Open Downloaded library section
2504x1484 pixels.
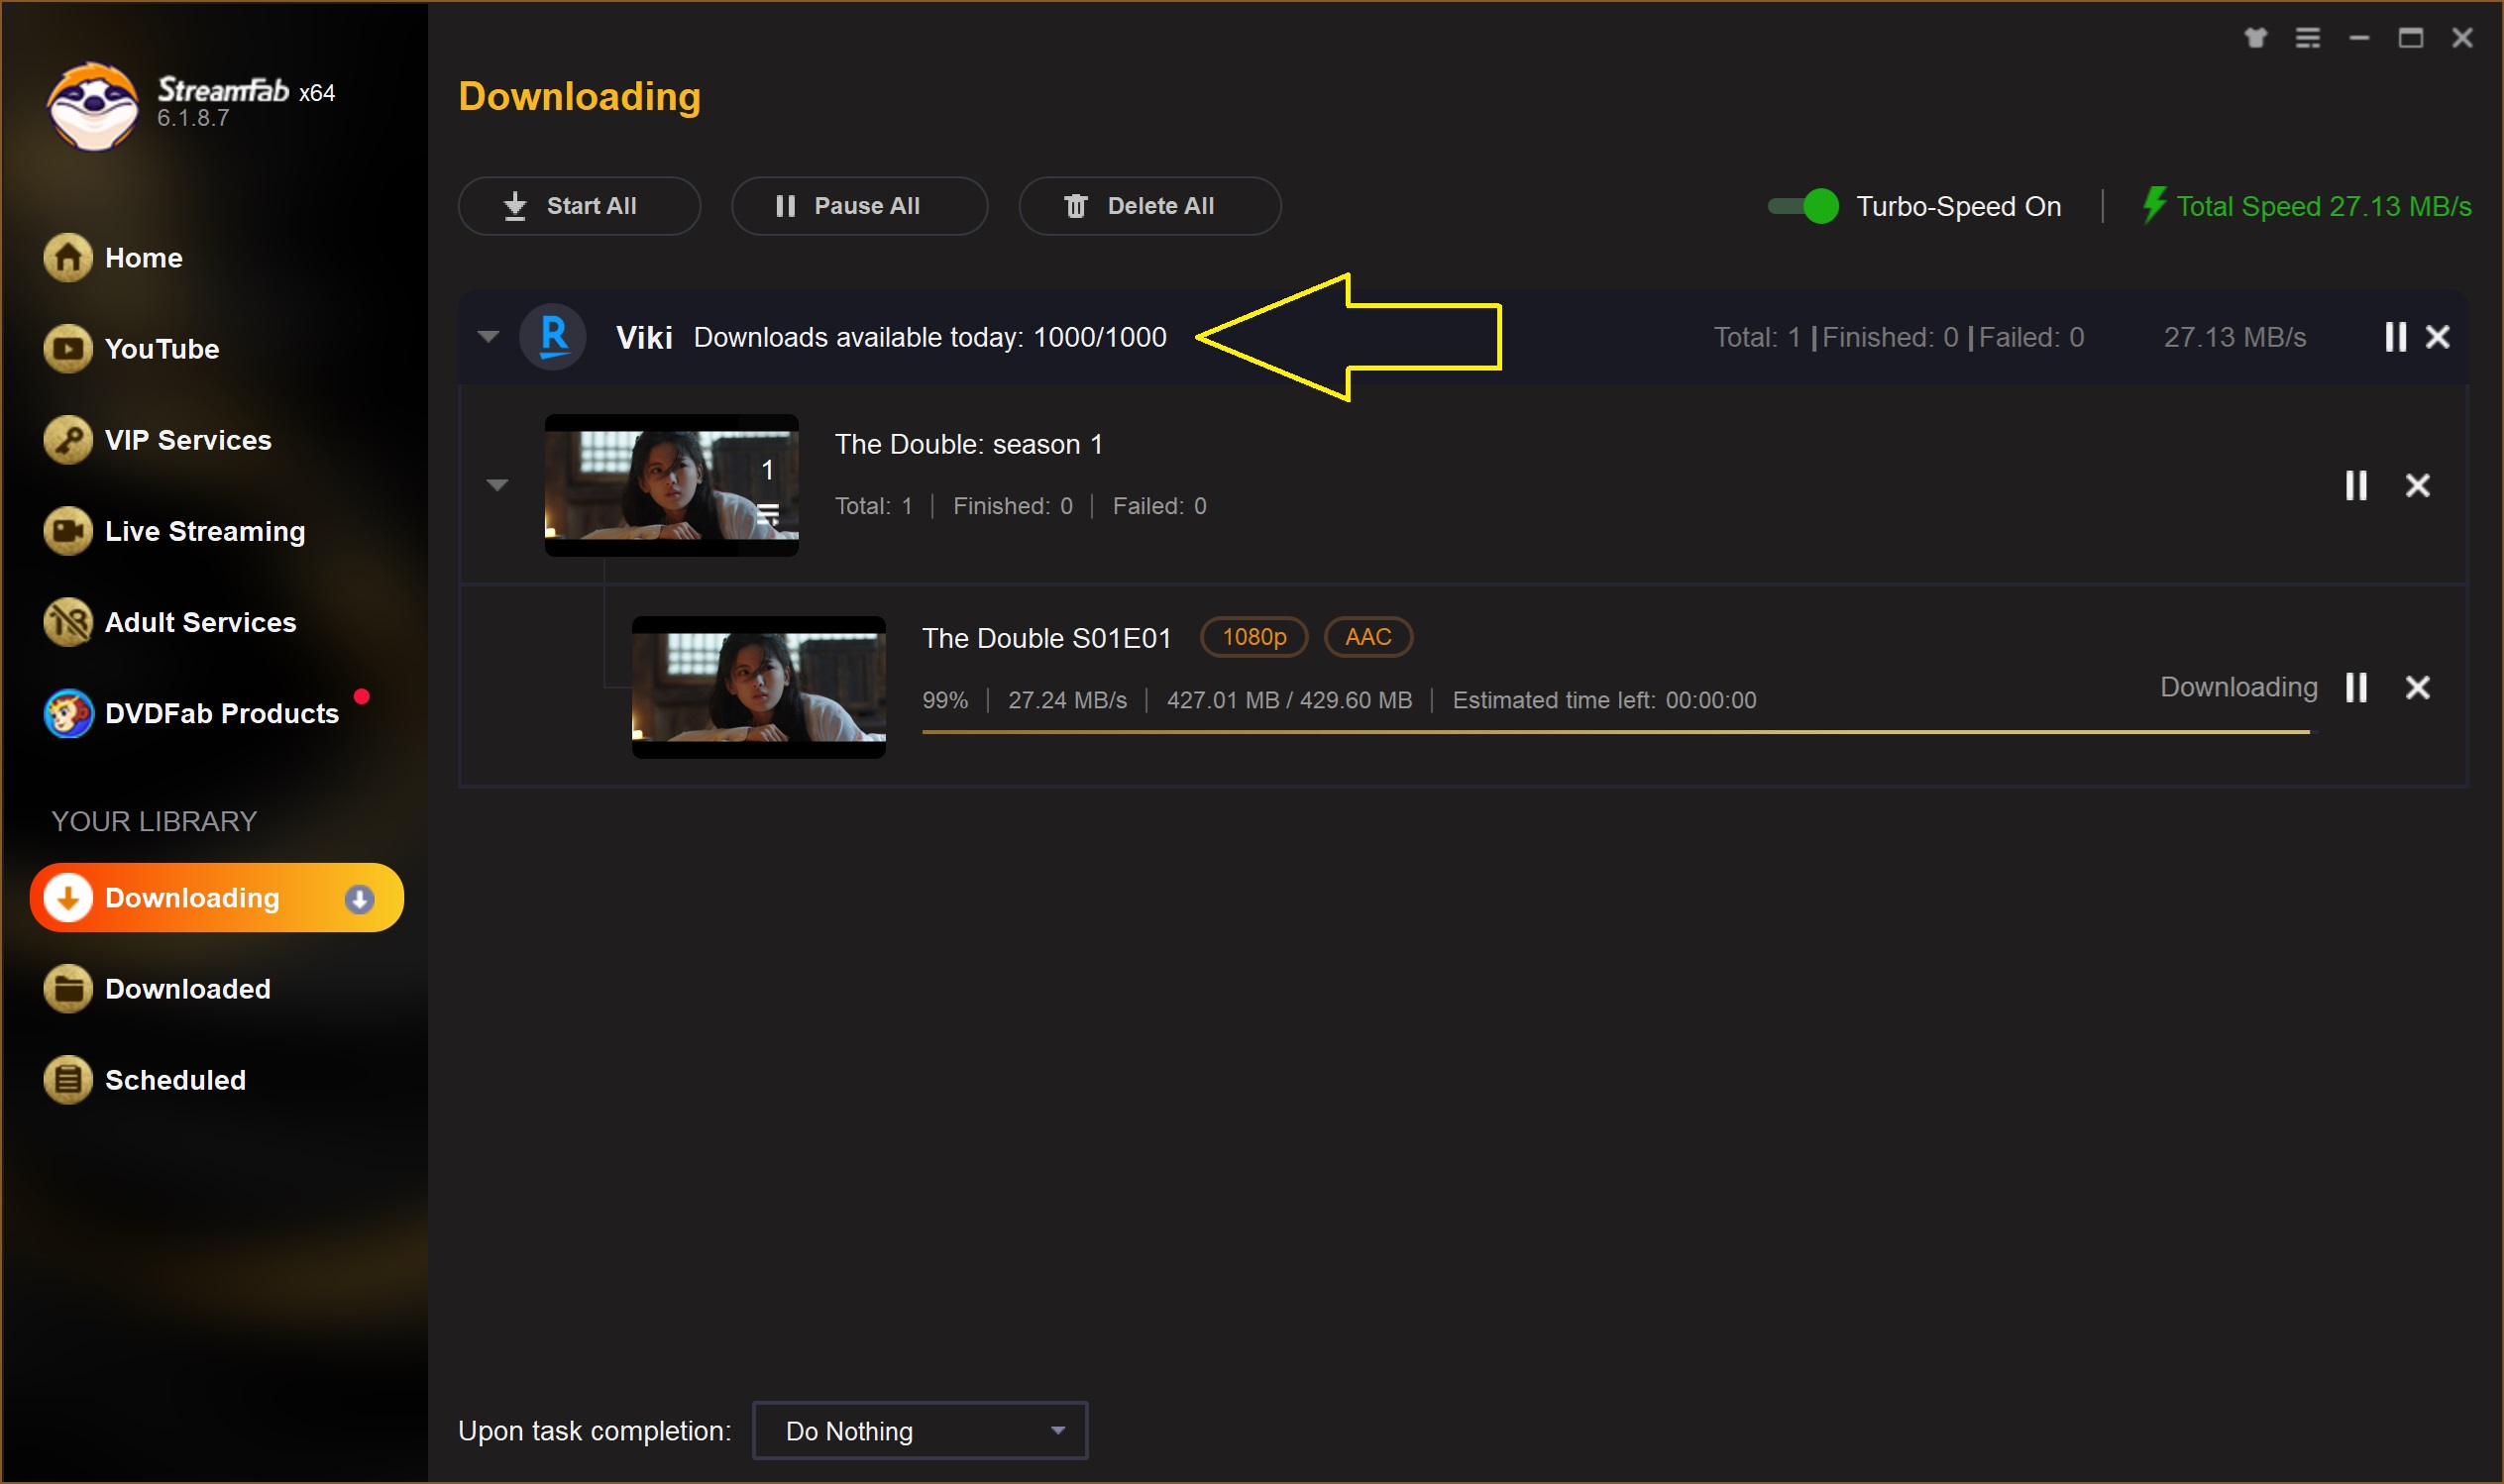[187, 989]
